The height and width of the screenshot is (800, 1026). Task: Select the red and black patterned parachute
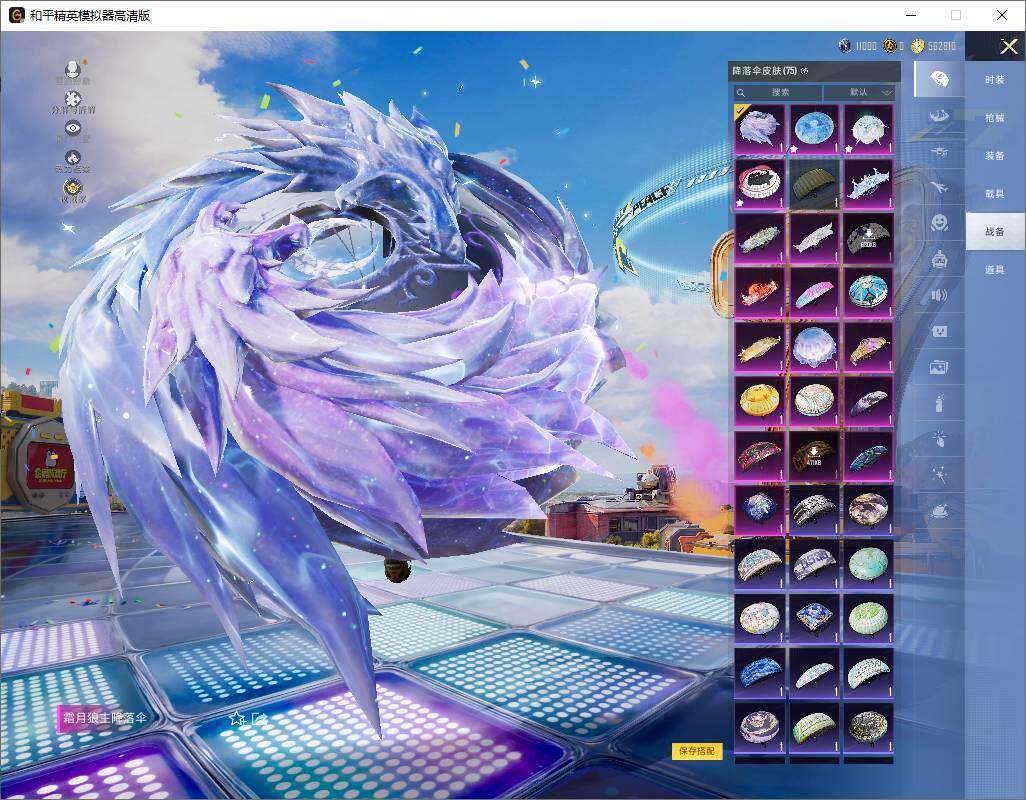(x=759, y=455)
